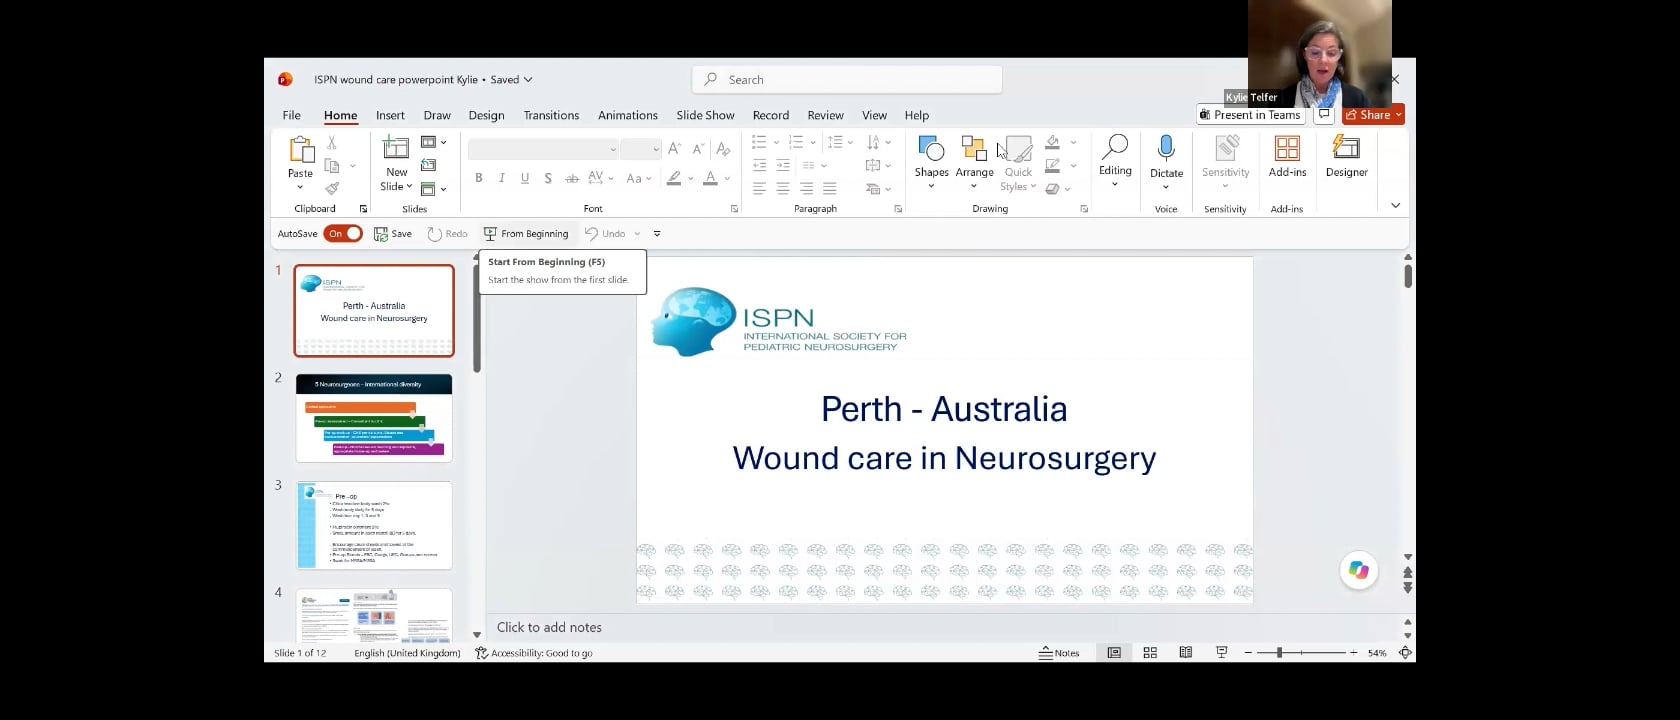The width and height of the screenshot is (1680, 720).
Task: Toggle Underline formatting
Action: [x=525, y=178]
